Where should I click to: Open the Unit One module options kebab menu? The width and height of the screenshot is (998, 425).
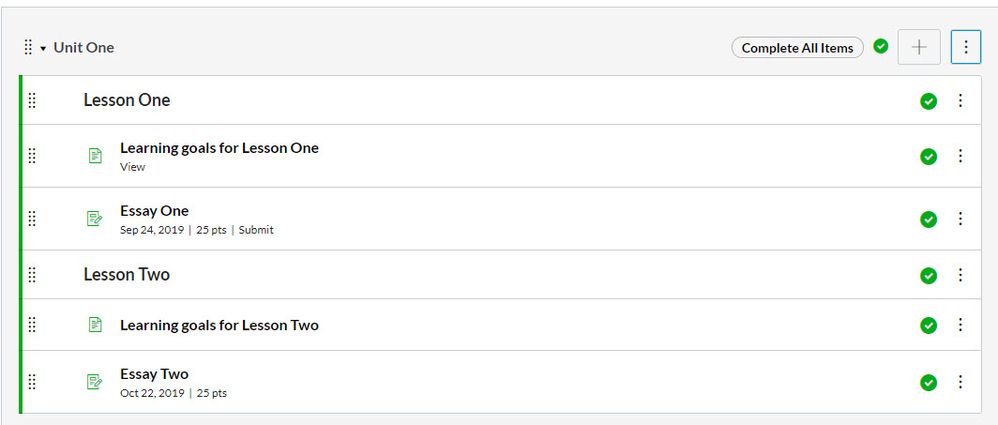click(x=965, y=47)
